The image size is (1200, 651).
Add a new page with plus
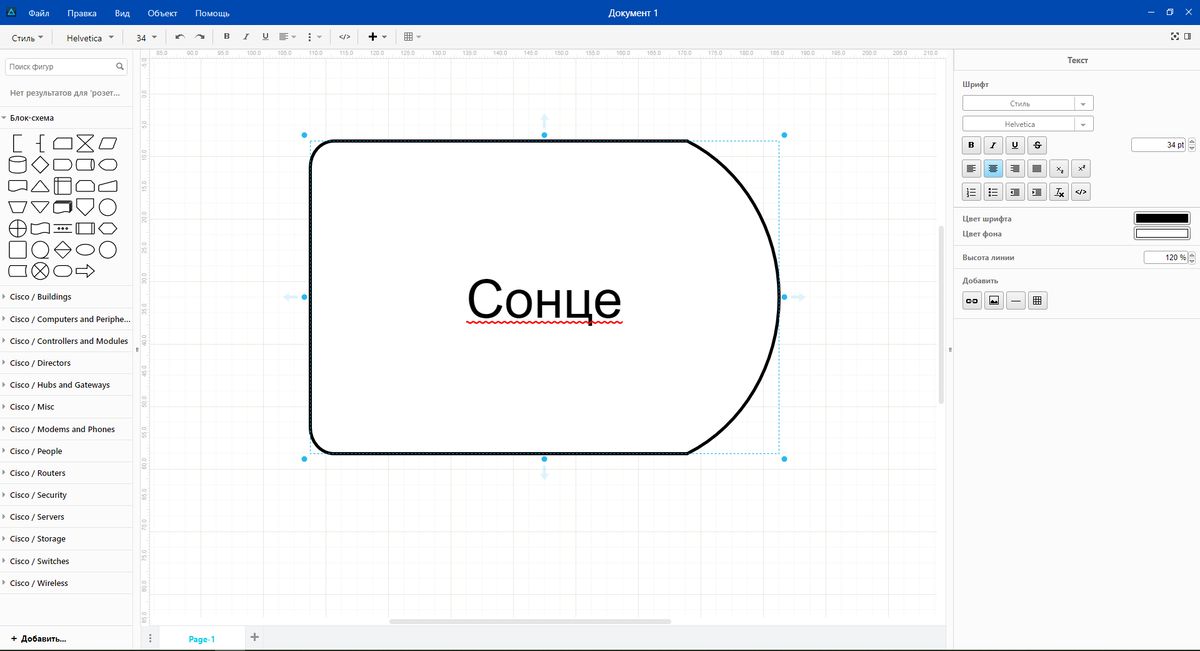coord(254,637)
